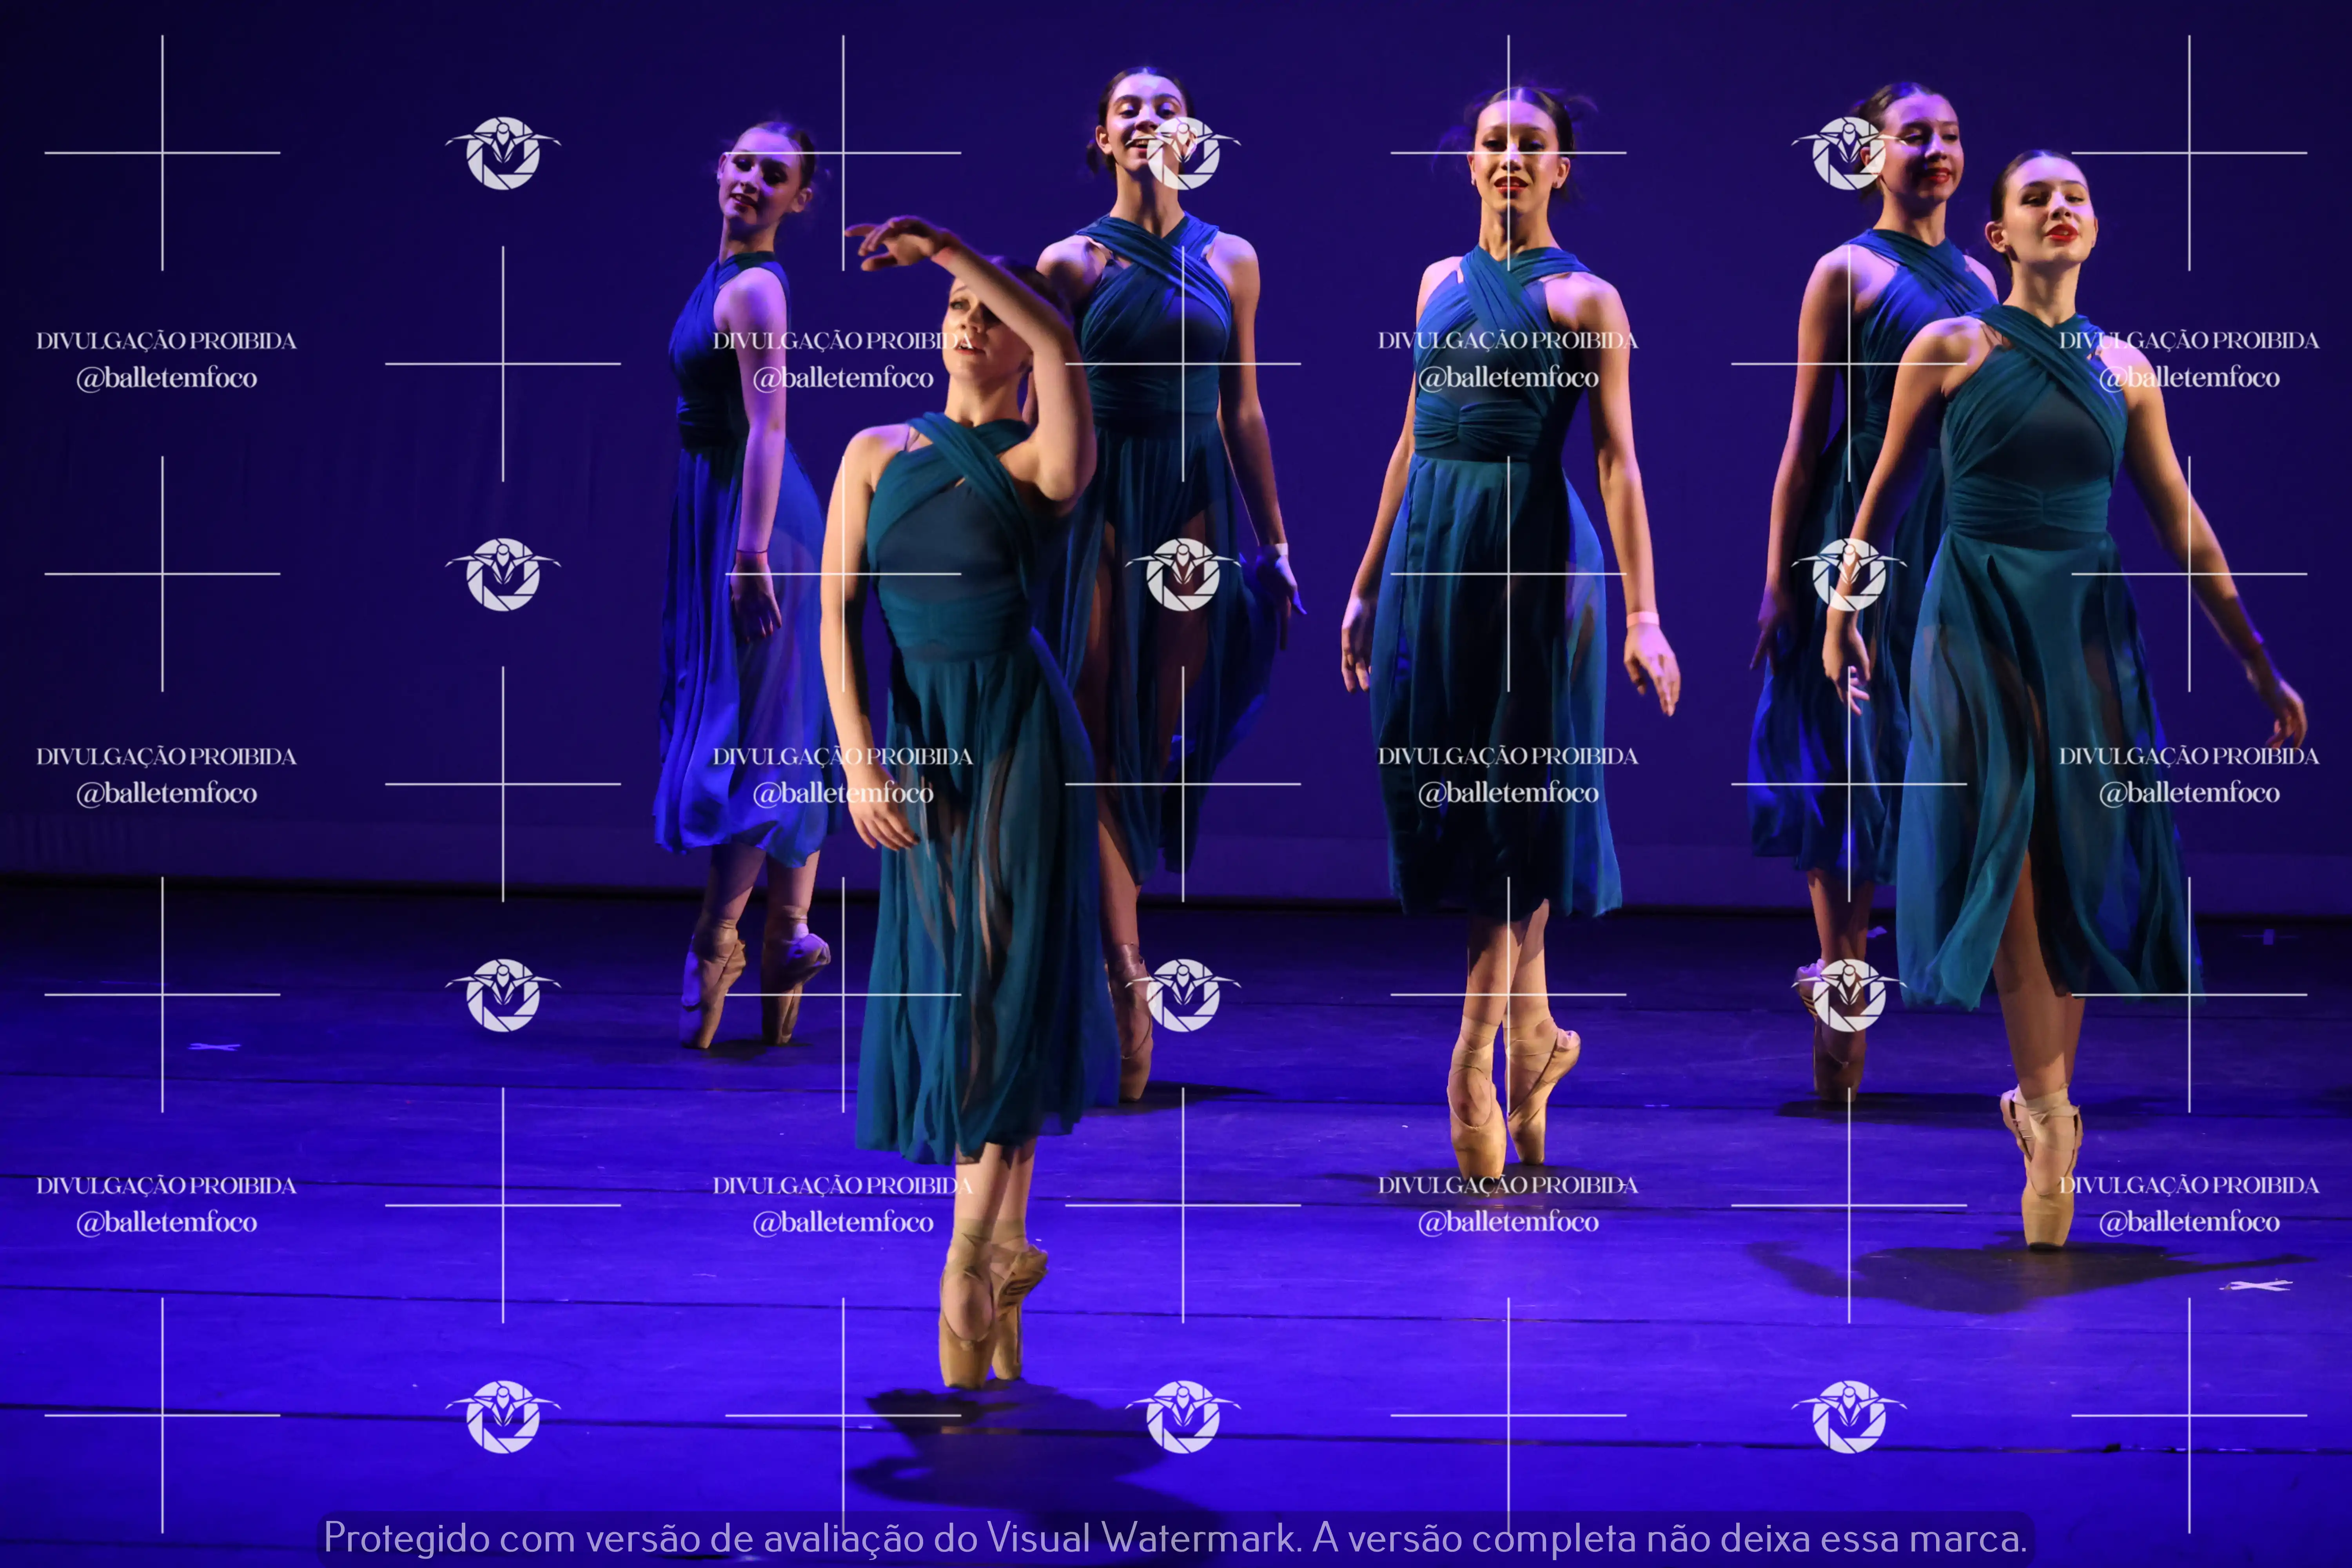The width and height of the screenshot is (2352, 1568).
Task: Click the bottom-right '@balletemfoco' handle text
Action: [2189, 1222]
